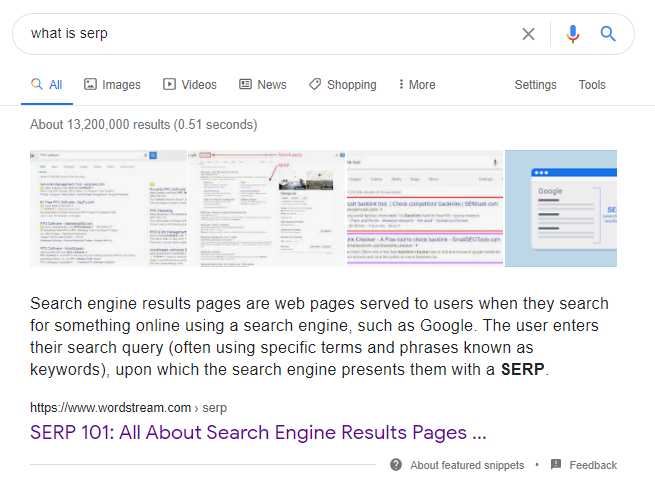Click the blue magnifying glass search icon

coord(608,34)
